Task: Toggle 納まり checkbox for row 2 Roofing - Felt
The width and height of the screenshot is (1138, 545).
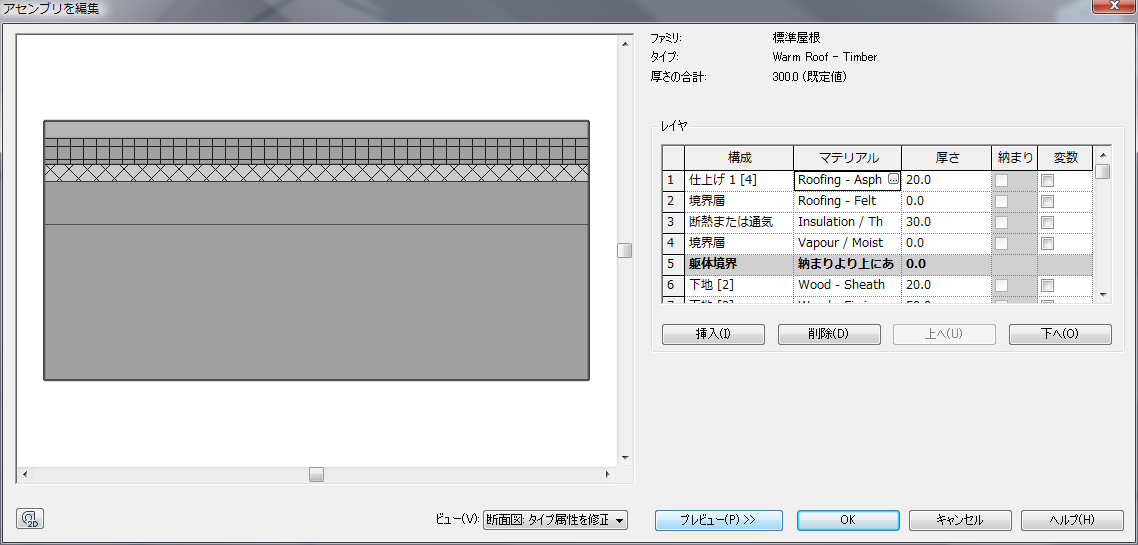Action: pos(1002,201)
